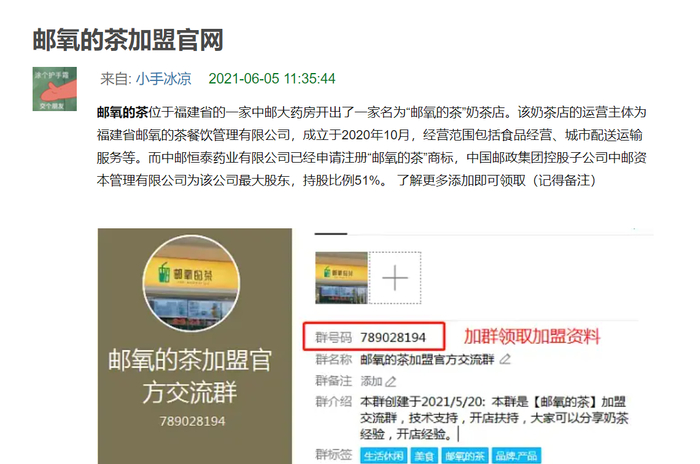Image resolution: width=700 pixels, height=464 pixels.
Task: Click the group name 邮氧的茶加盟官方交流群 text
Action: 427,359
